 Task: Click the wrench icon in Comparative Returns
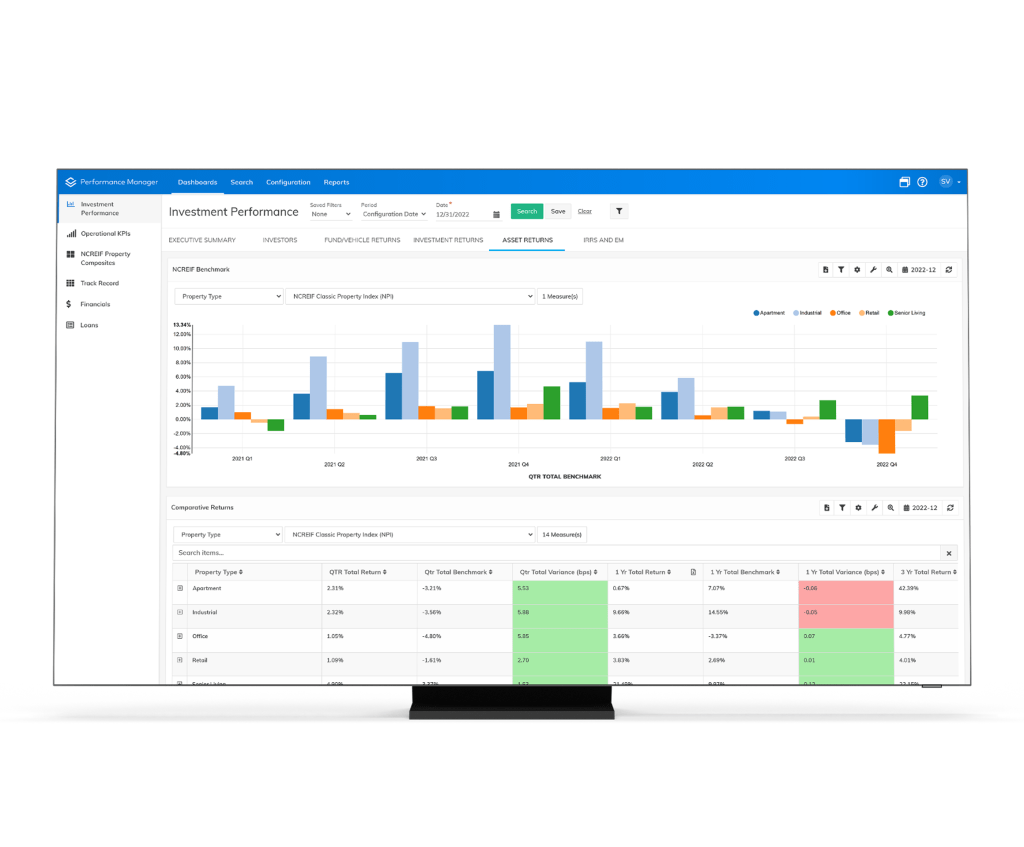(x=873, y=508)
